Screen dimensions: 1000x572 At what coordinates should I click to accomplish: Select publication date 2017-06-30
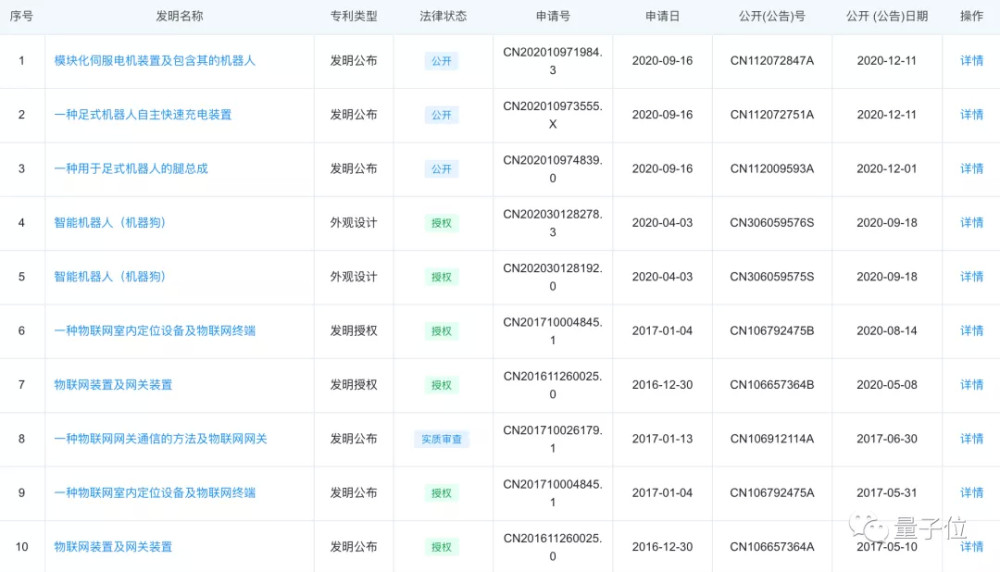(x=886, y=439)
